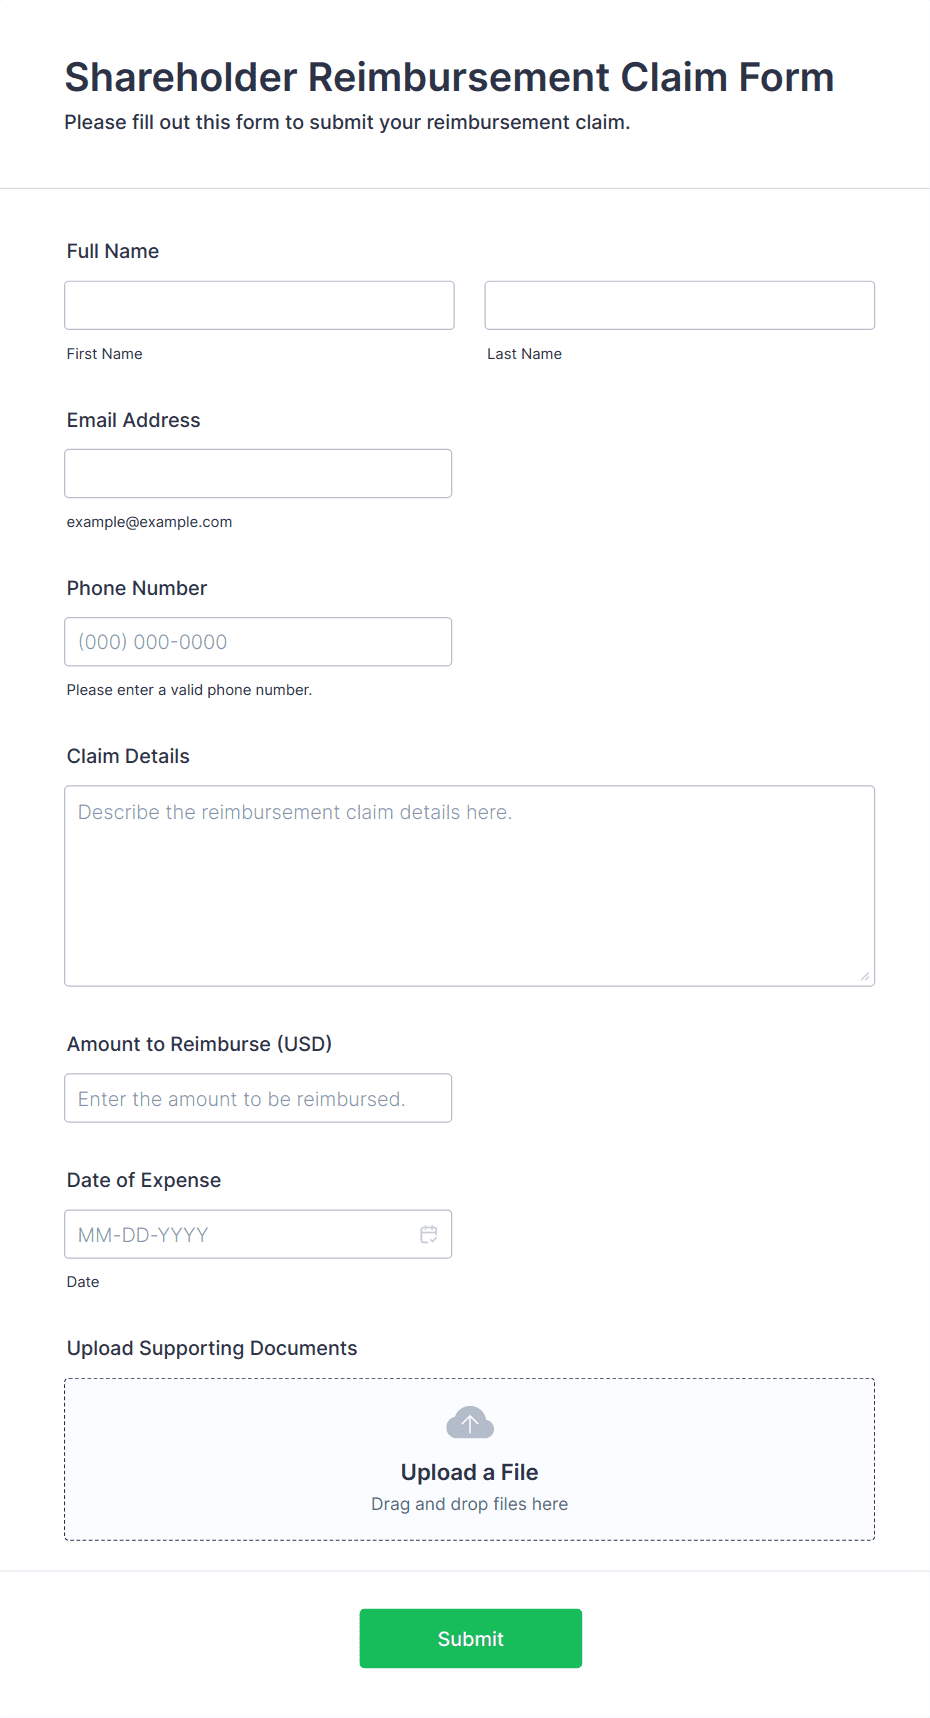
Task: Click the First Name input field
Action: (x=259, y=305)
